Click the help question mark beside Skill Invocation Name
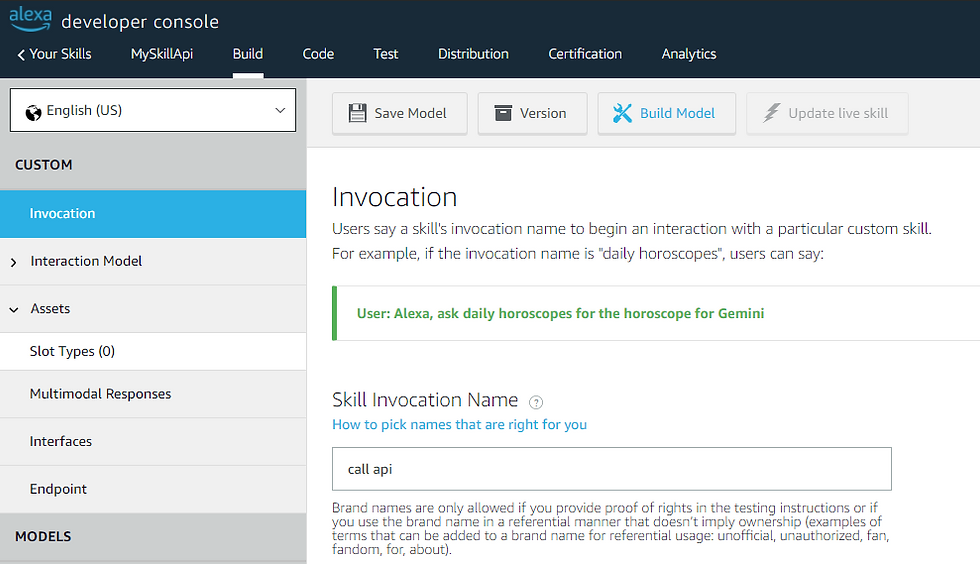Viewport: 980px width, 564px height. pos(536,402)
